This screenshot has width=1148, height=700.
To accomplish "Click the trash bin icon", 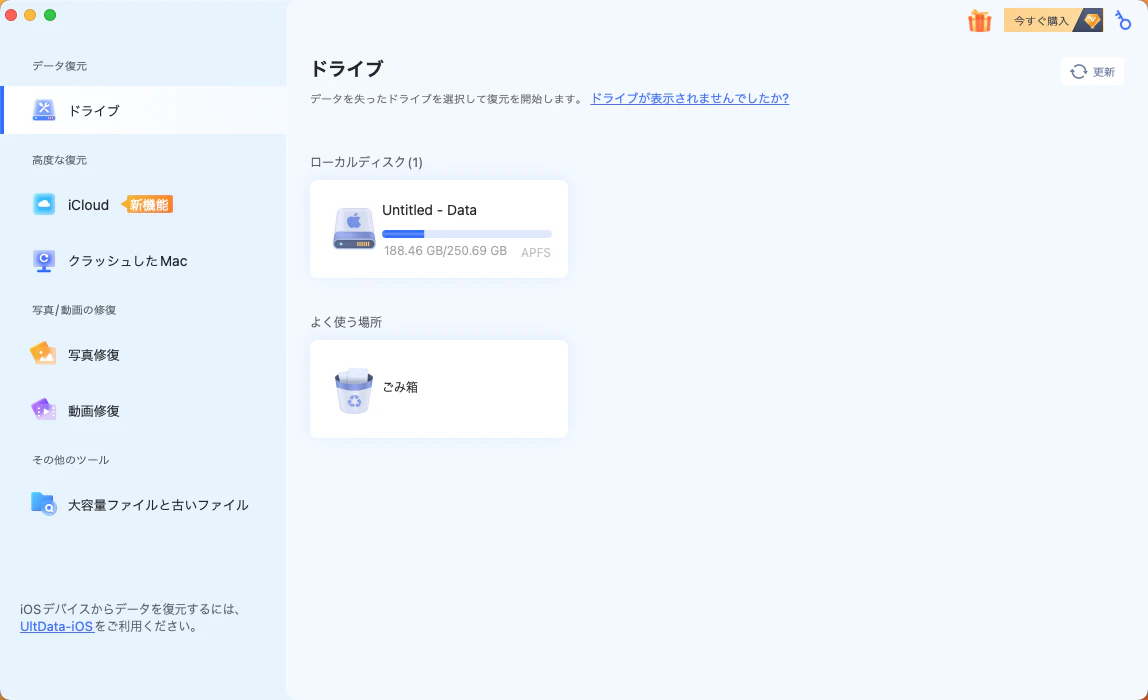I will click(354, 390).
